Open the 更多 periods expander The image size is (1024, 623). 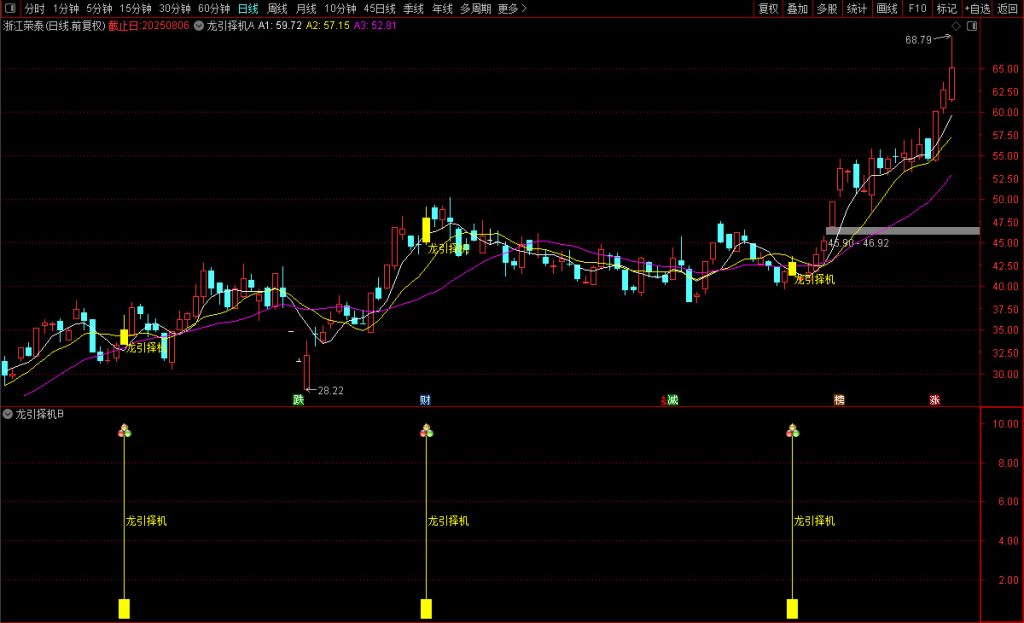point(512,9)
